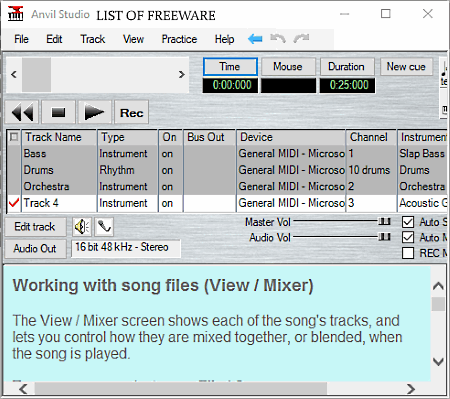Click the Instrument type cell for Track 4
The image size is (450, 399).
tap(128, 203)
